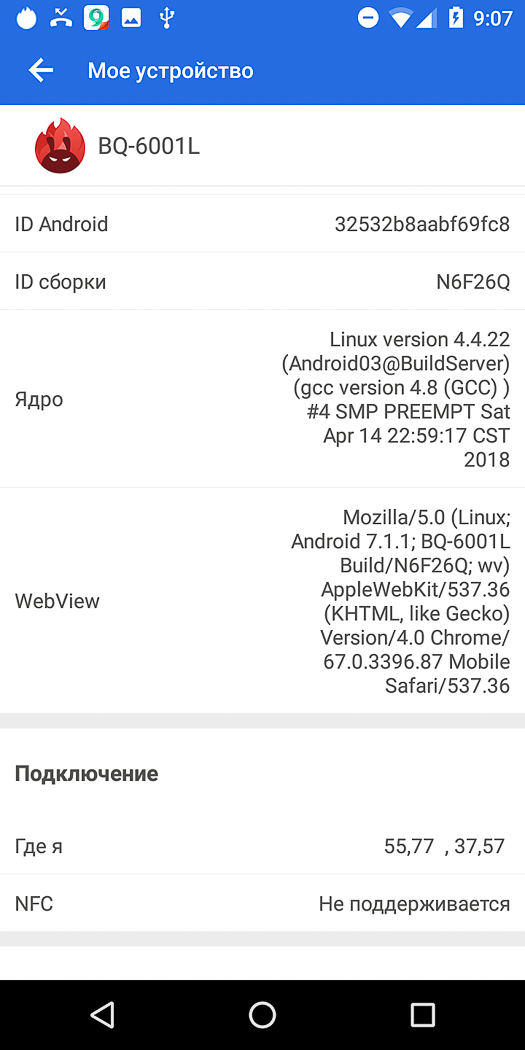Tap the back arrow in header
Viewport: 525px width, 1050px height.
pyautogui.click(x=41, y=70)
